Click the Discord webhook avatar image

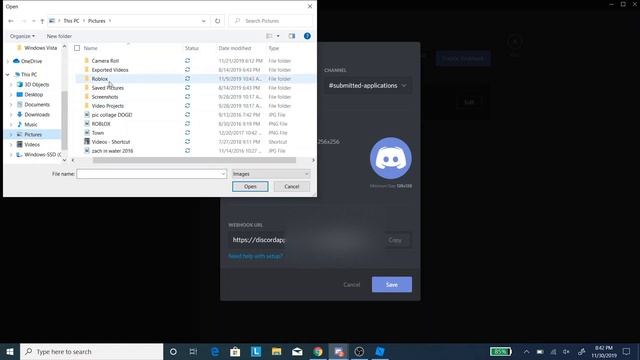[391, 158]
